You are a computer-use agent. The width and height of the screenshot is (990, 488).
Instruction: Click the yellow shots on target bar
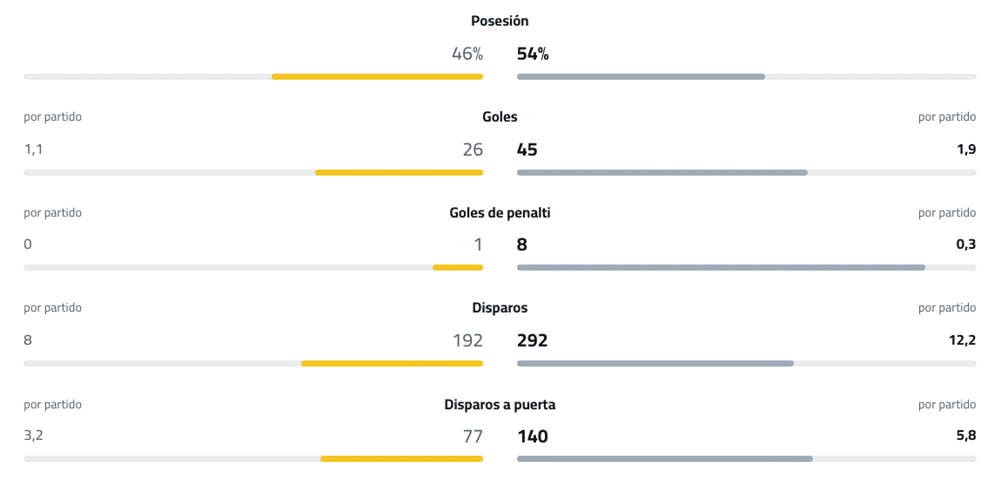401,459
